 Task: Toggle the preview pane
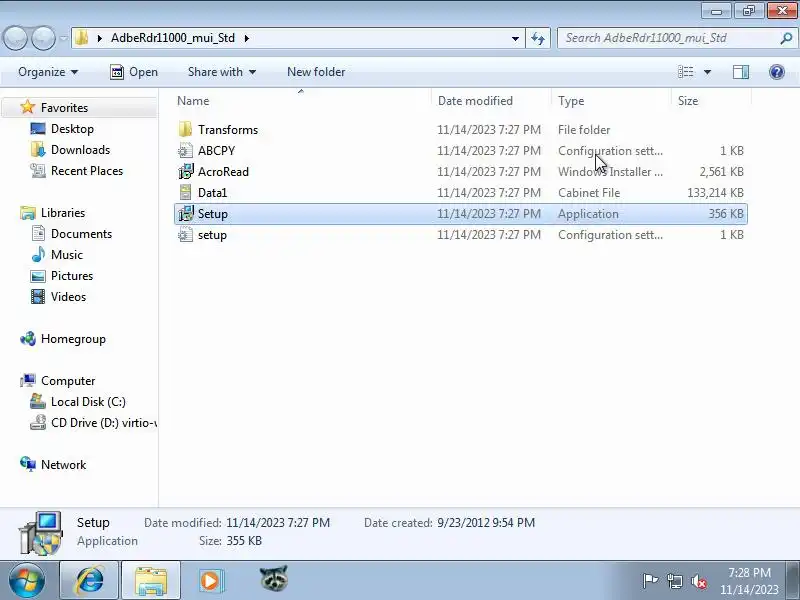[741, 72]
